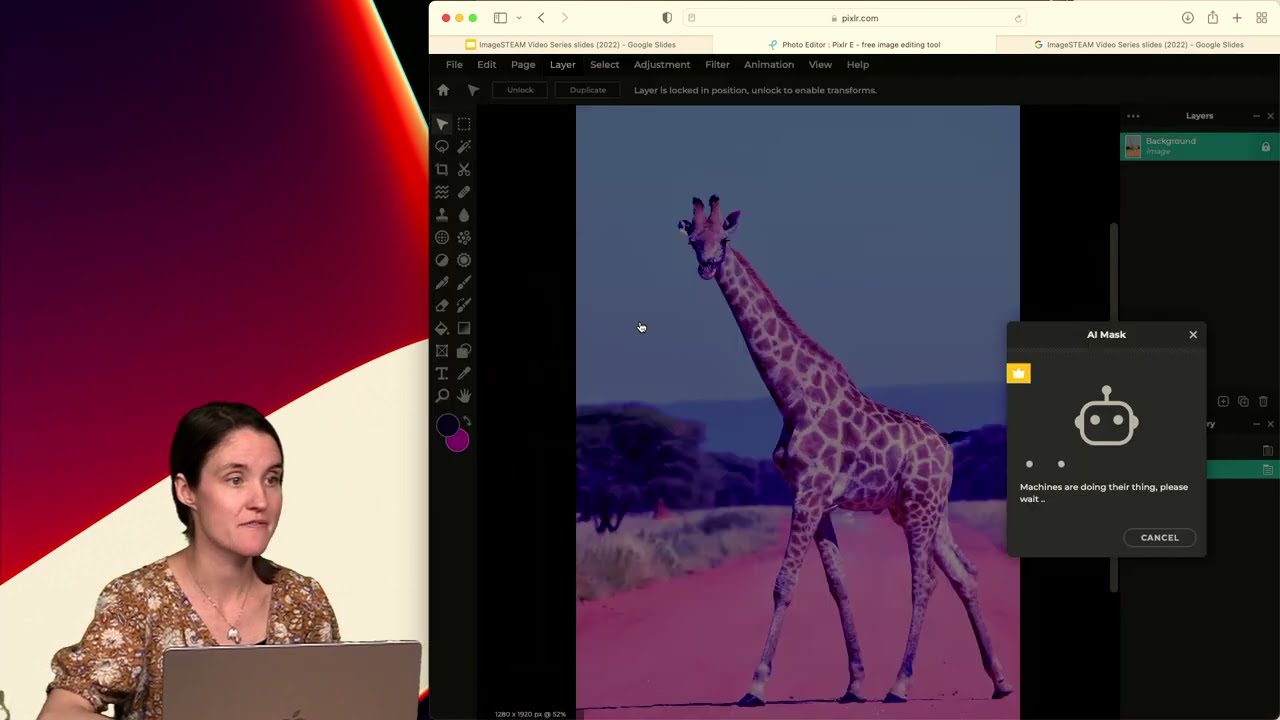
Task: Select the Zoom magnifier tool
Action: click(442, 396)
